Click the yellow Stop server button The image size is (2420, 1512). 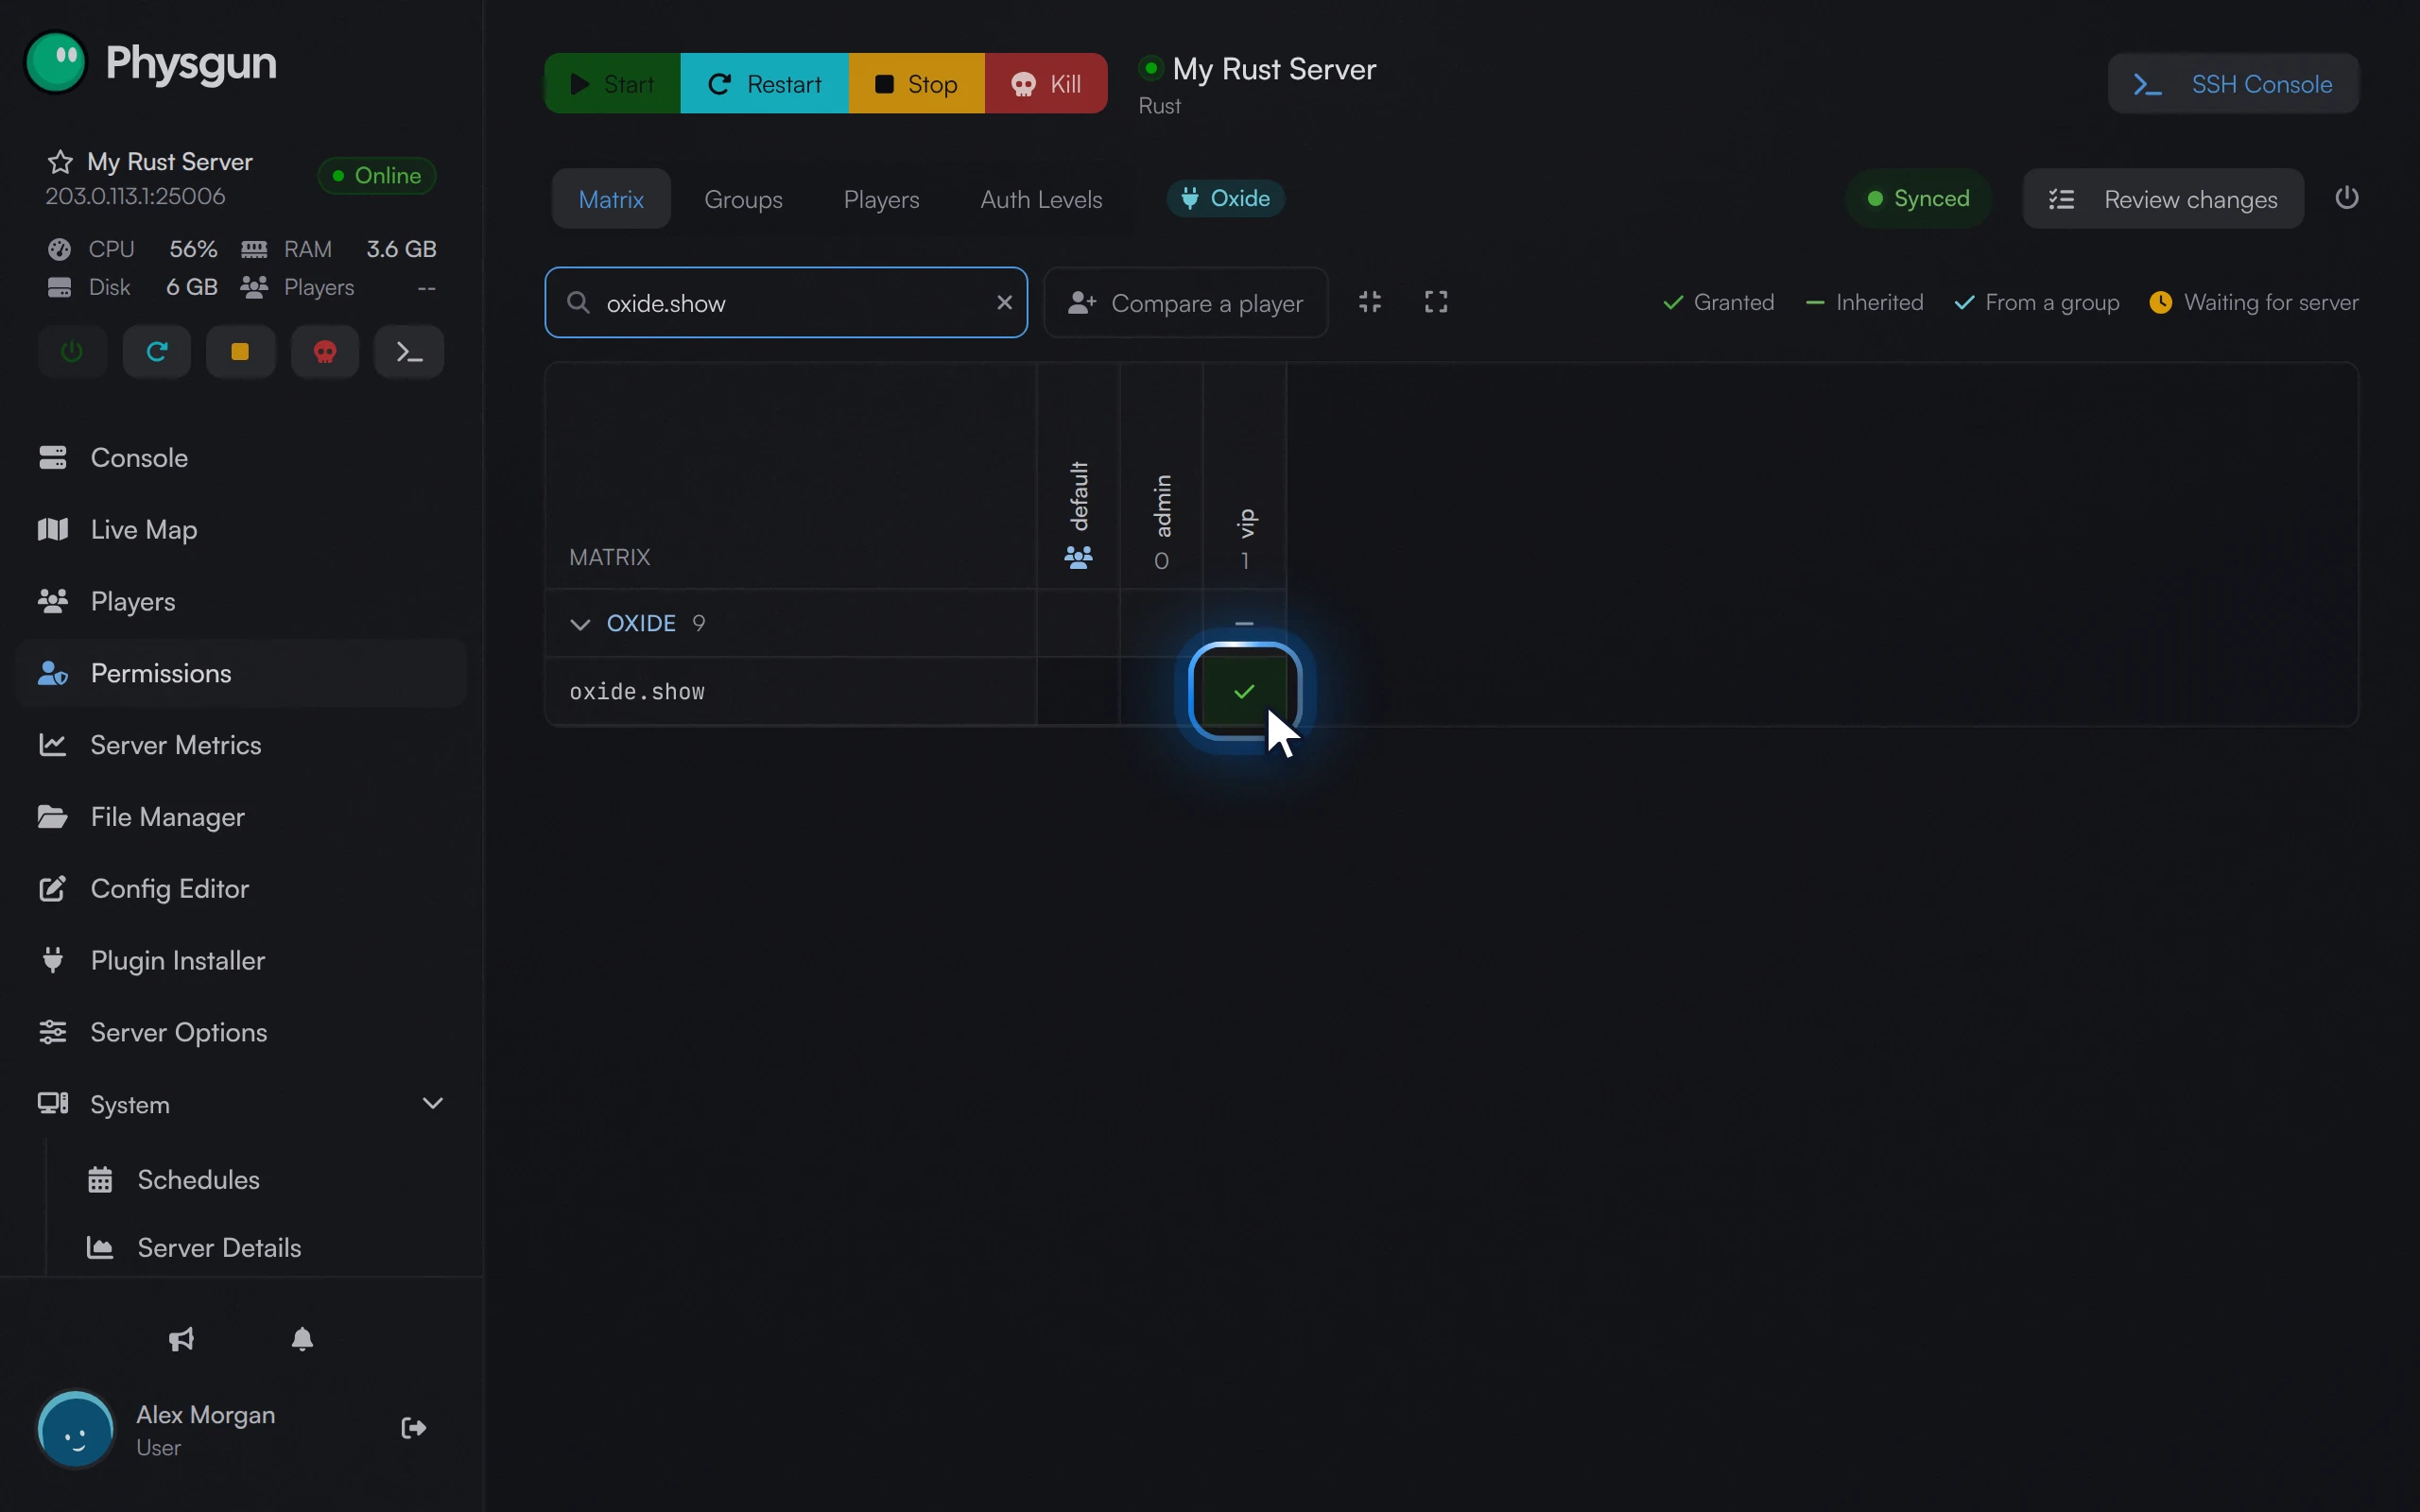tap(917, 84)
